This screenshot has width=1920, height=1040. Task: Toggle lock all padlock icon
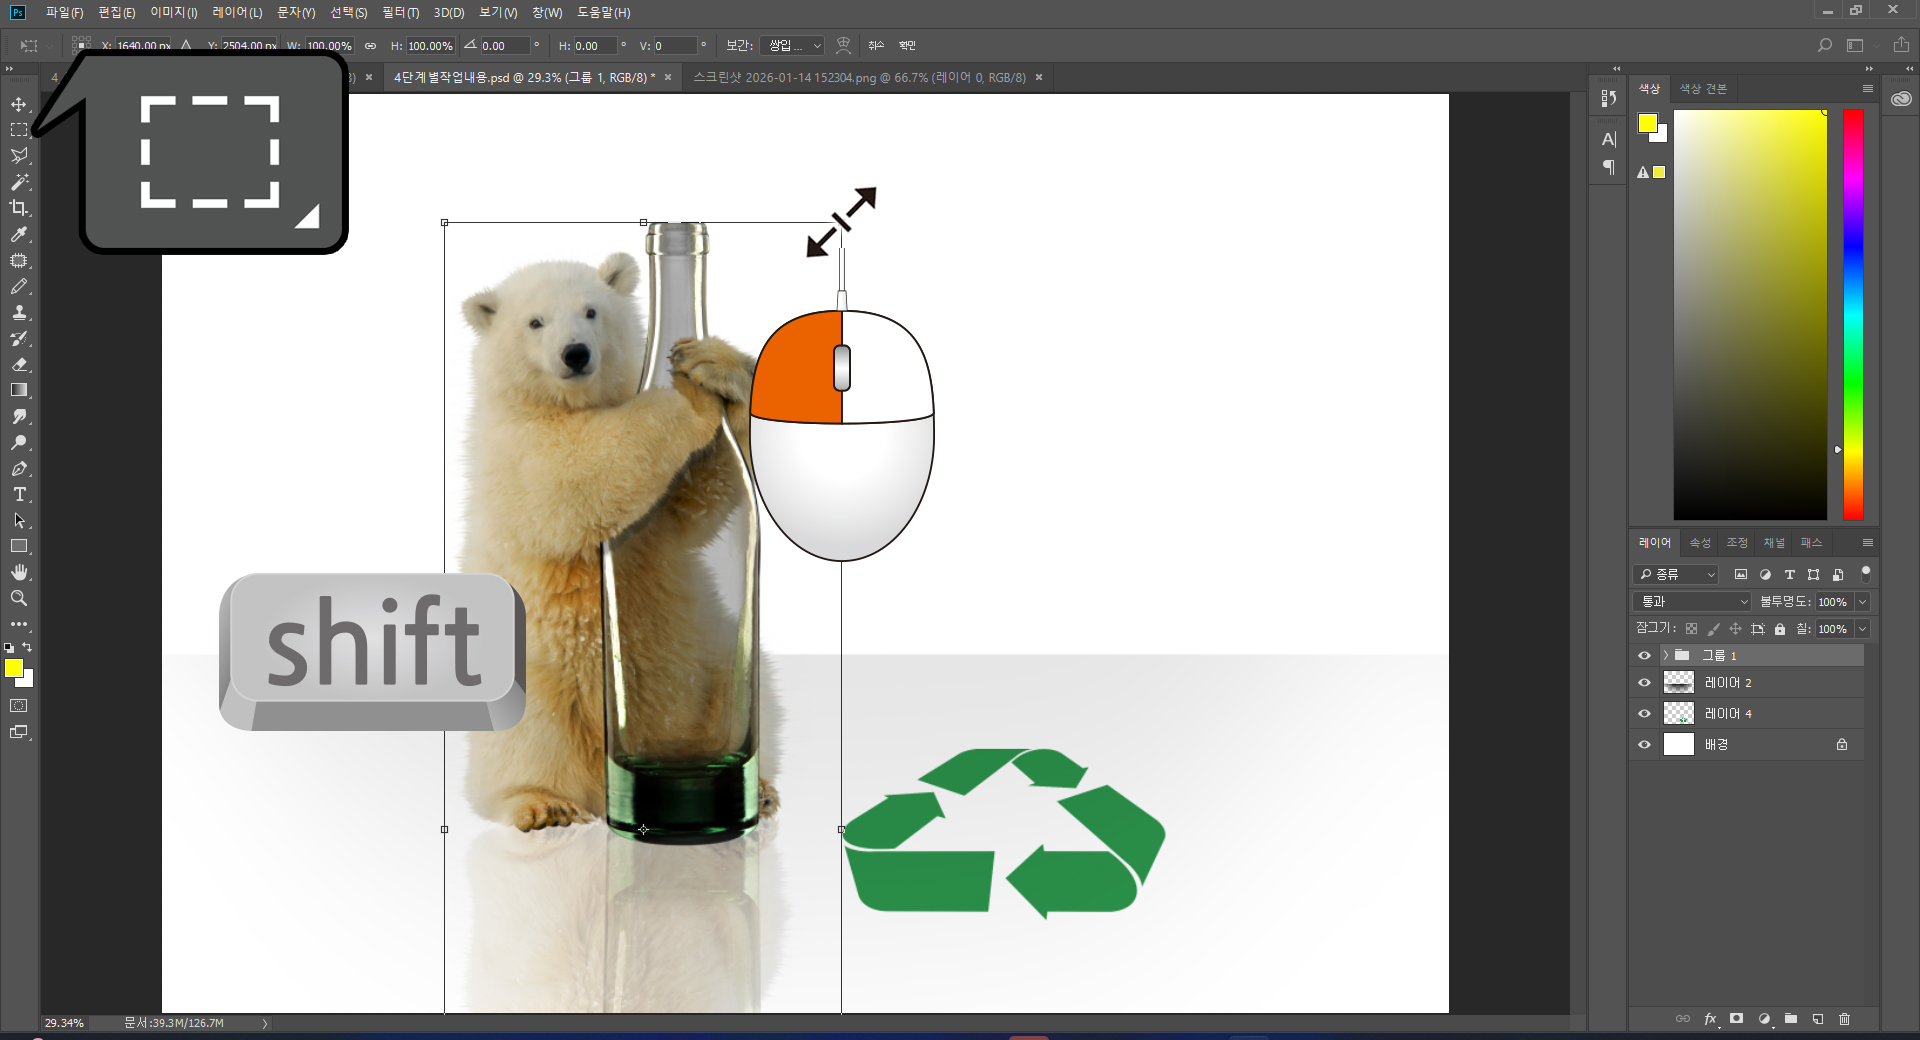(1780, 629)
